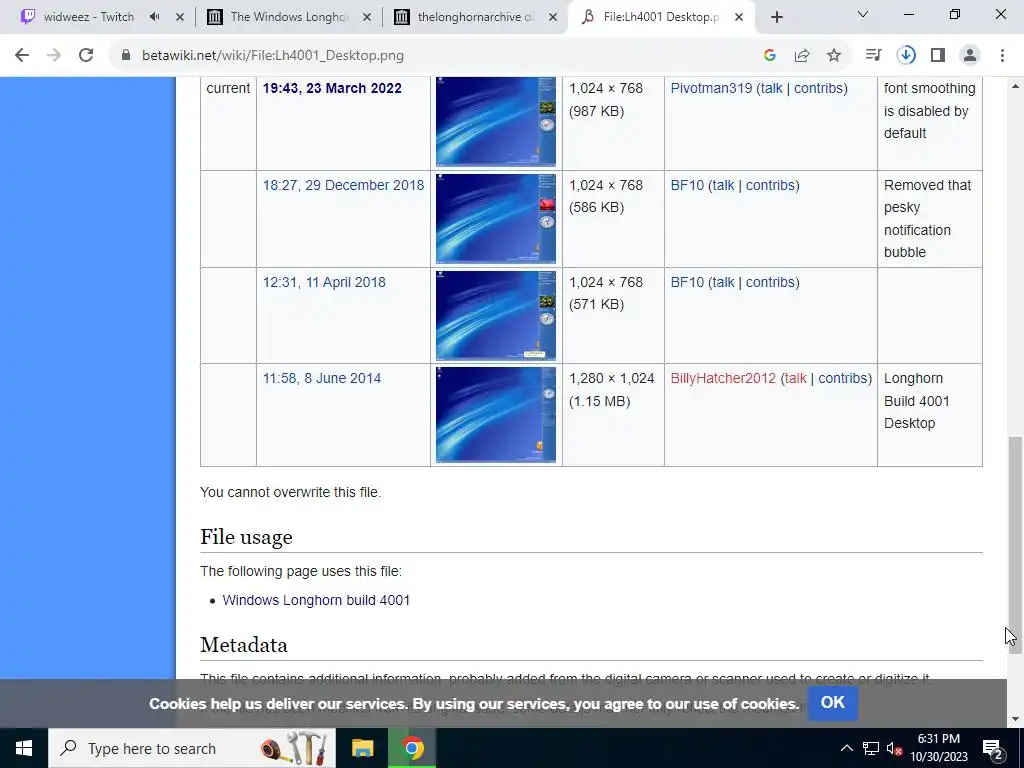Open File Explorer from taskbar
1024x768 pixels.
pyautogui.click(x=362, y=748)
